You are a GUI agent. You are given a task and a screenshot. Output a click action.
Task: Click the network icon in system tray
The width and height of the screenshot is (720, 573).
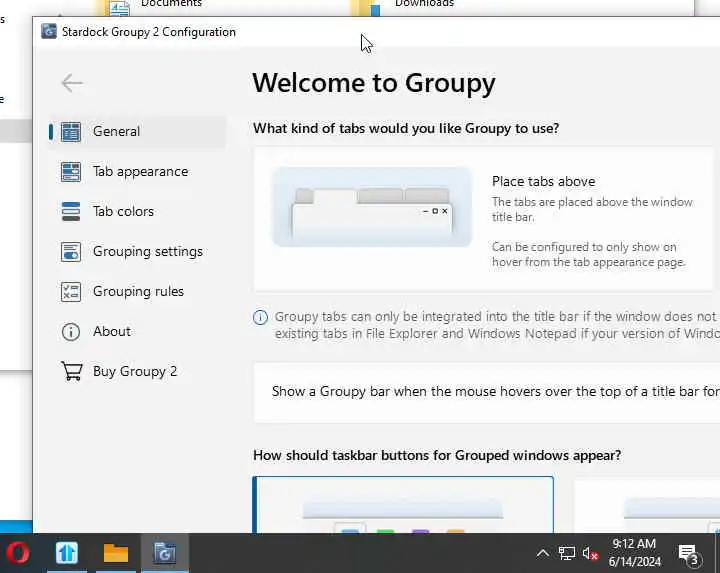click(567, 553)
